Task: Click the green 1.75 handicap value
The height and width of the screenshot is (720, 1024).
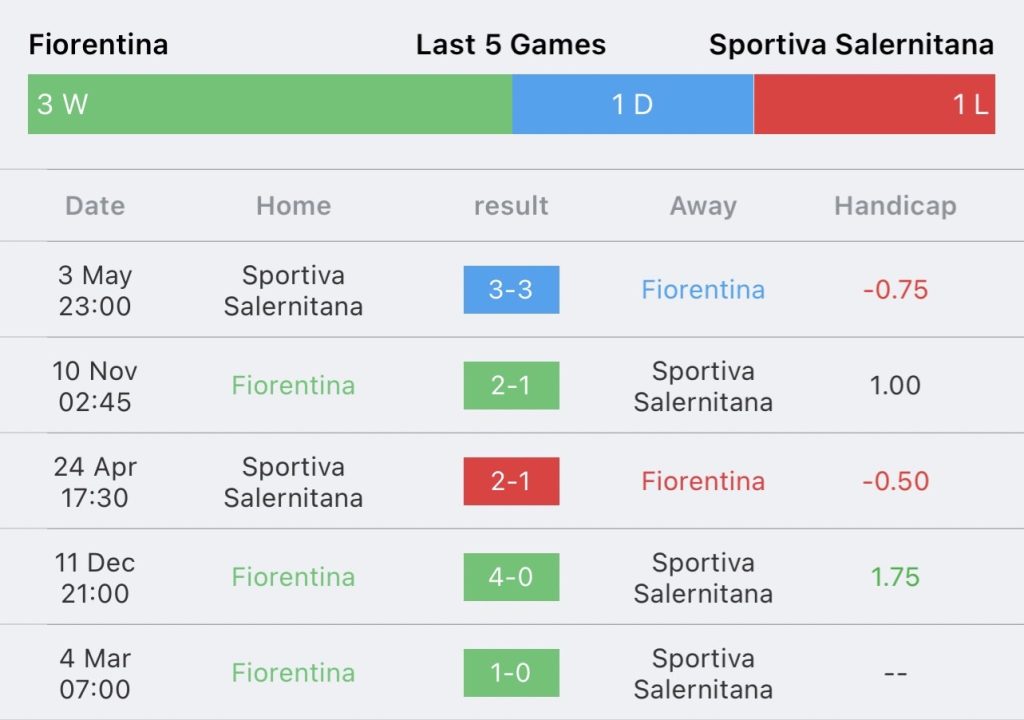Action: pos(895,577)
